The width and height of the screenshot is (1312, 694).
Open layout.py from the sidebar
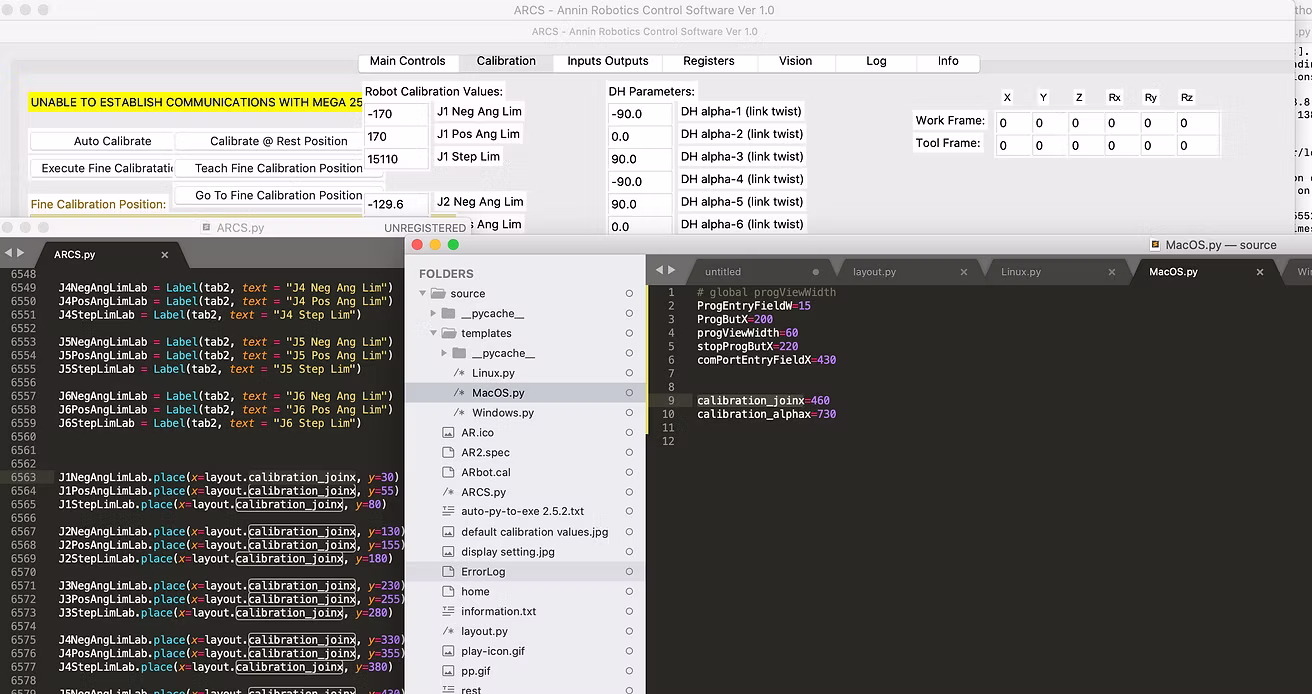[484, 631]
